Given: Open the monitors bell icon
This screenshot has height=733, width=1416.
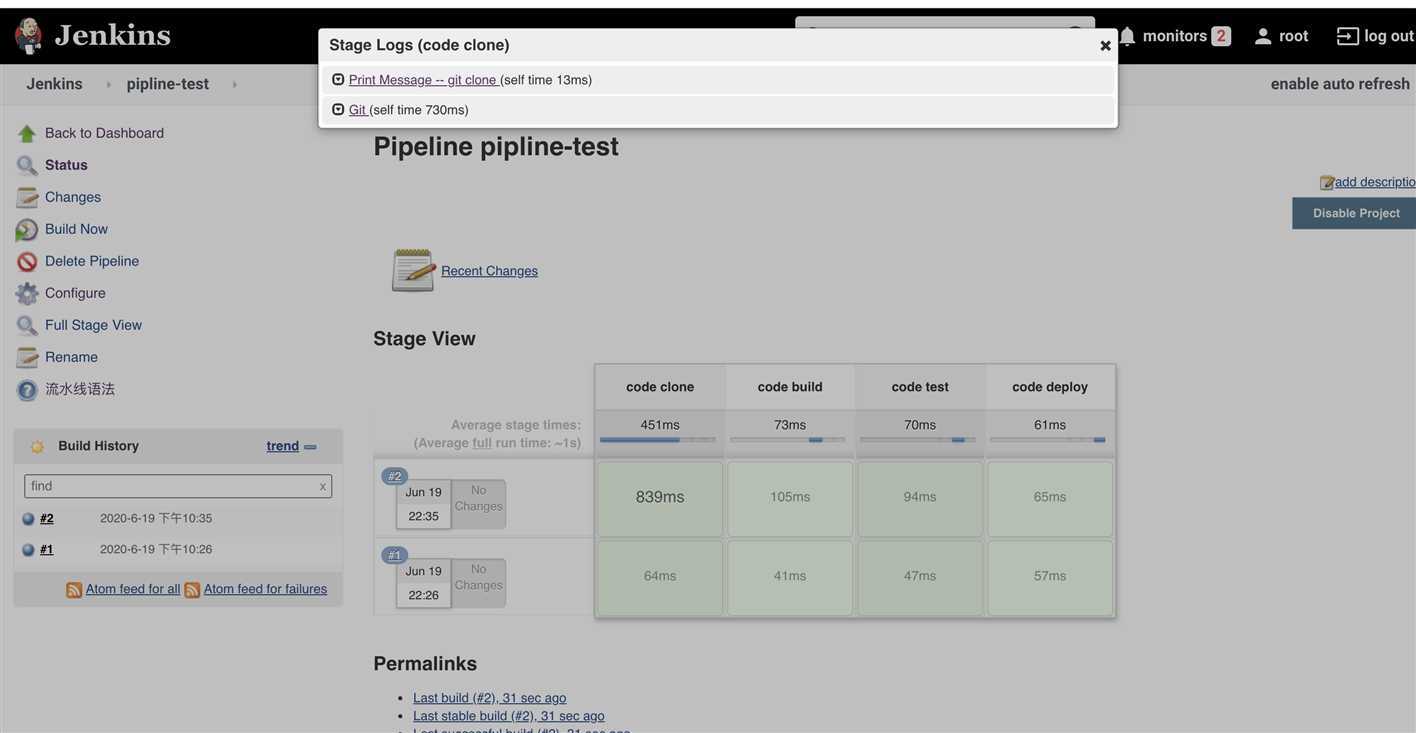Looking at the screenshot, I should click(1127, 36).
